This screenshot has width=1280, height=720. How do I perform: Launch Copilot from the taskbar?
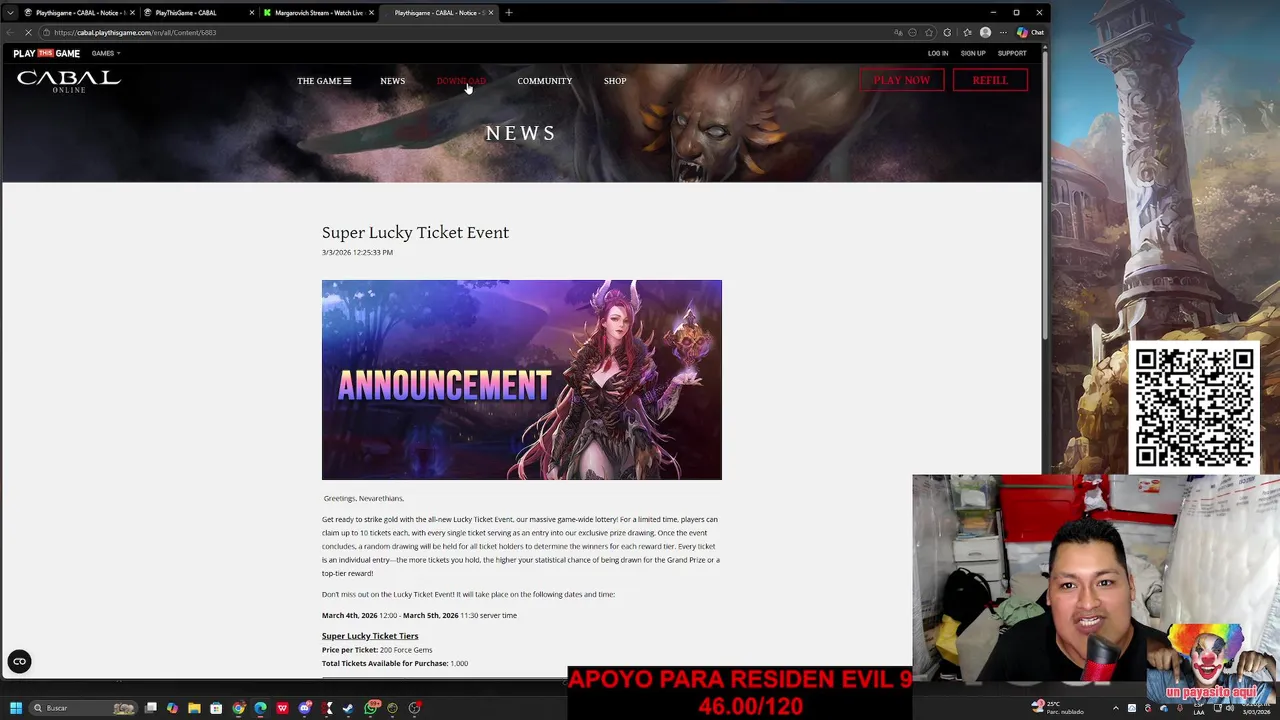172,708
